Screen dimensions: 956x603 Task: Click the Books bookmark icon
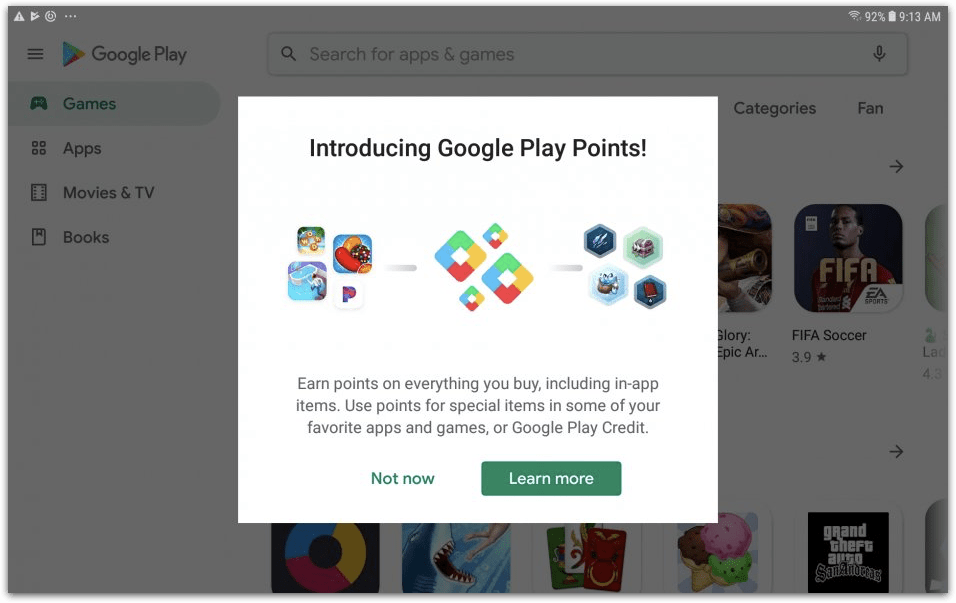click(39, 237)
